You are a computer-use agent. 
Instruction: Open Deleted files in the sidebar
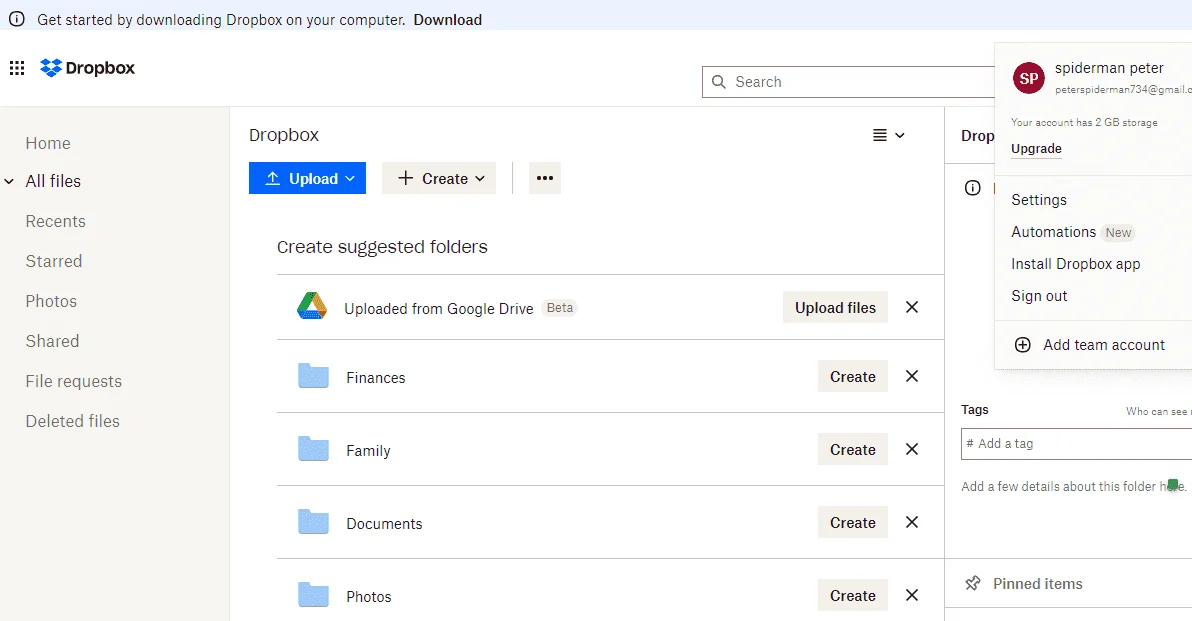pyautogui.click(x=72, y=421)
